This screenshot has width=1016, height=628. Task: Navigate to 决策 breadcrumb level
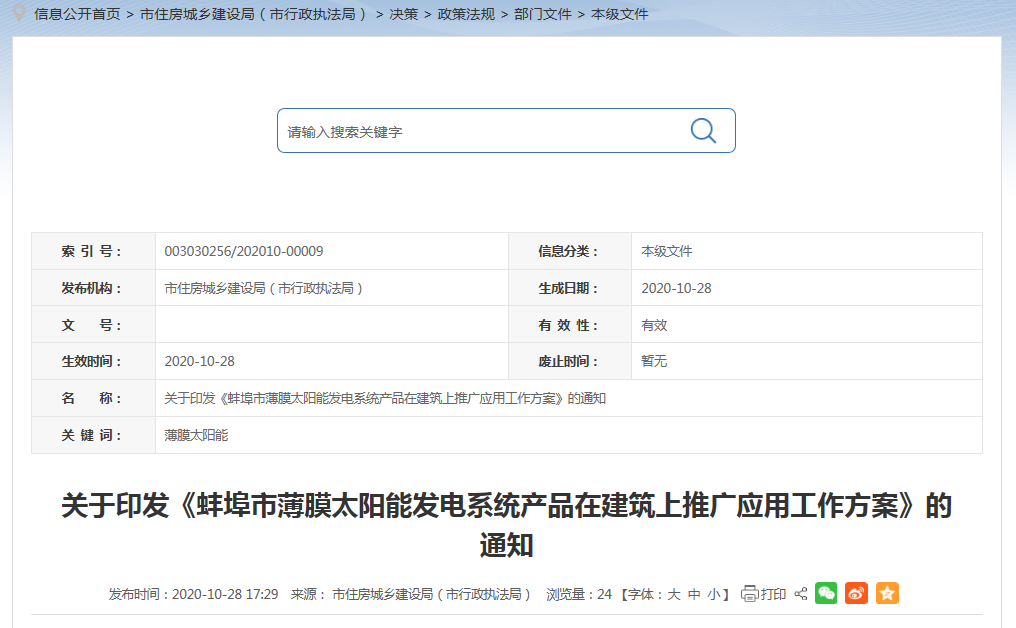(404, 14)
